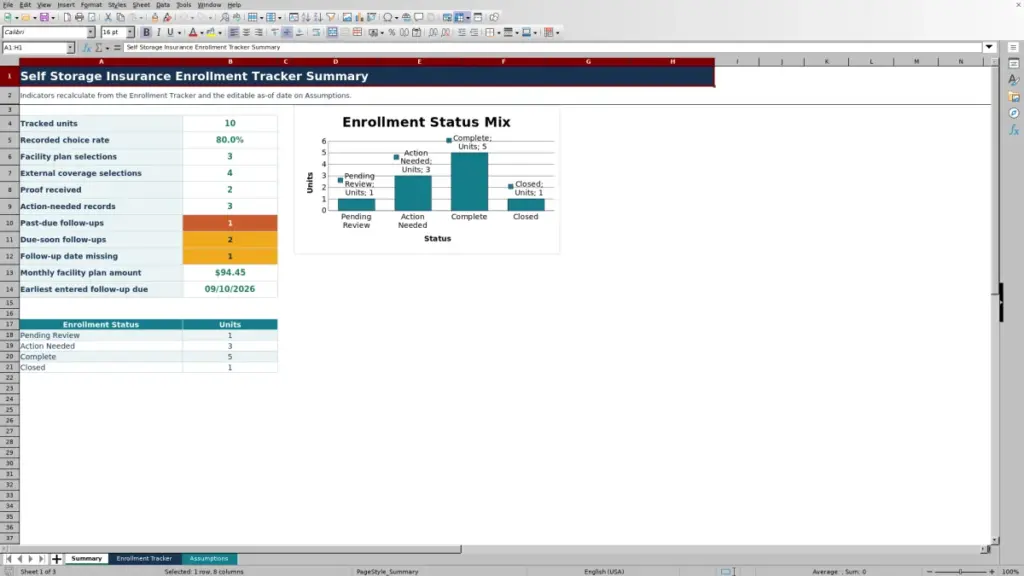Toggle Italic formatting
Screen dimensions: 1024x576
point(158,33)
